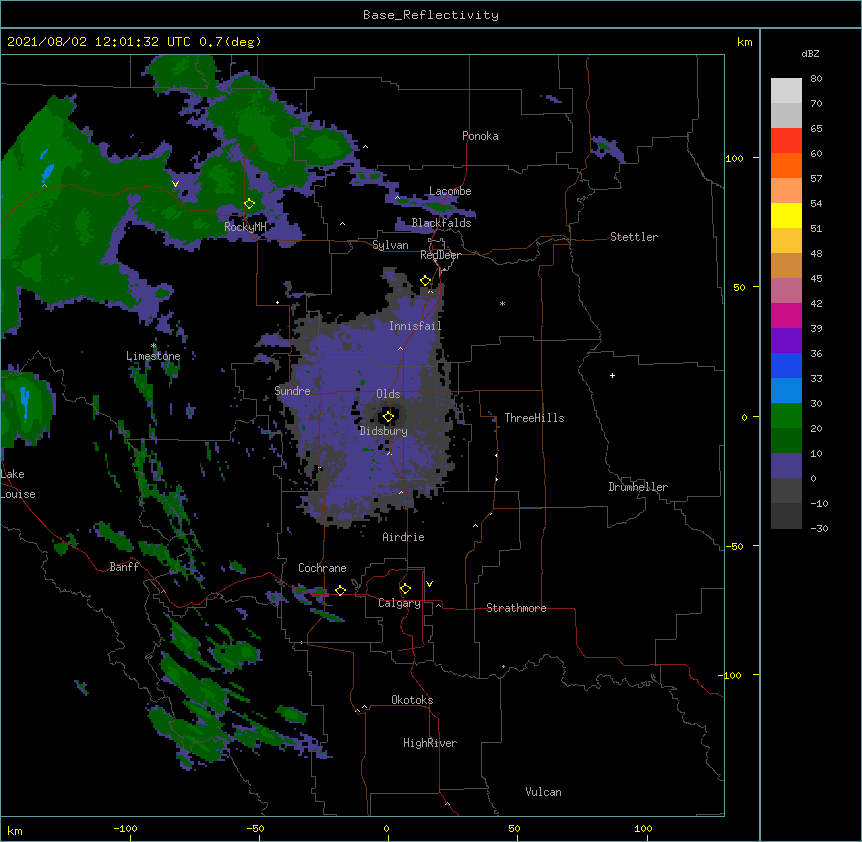Click the purple 10 dBZ color band
The height and width of the screenshot is (842, 862).
(786, 466)
